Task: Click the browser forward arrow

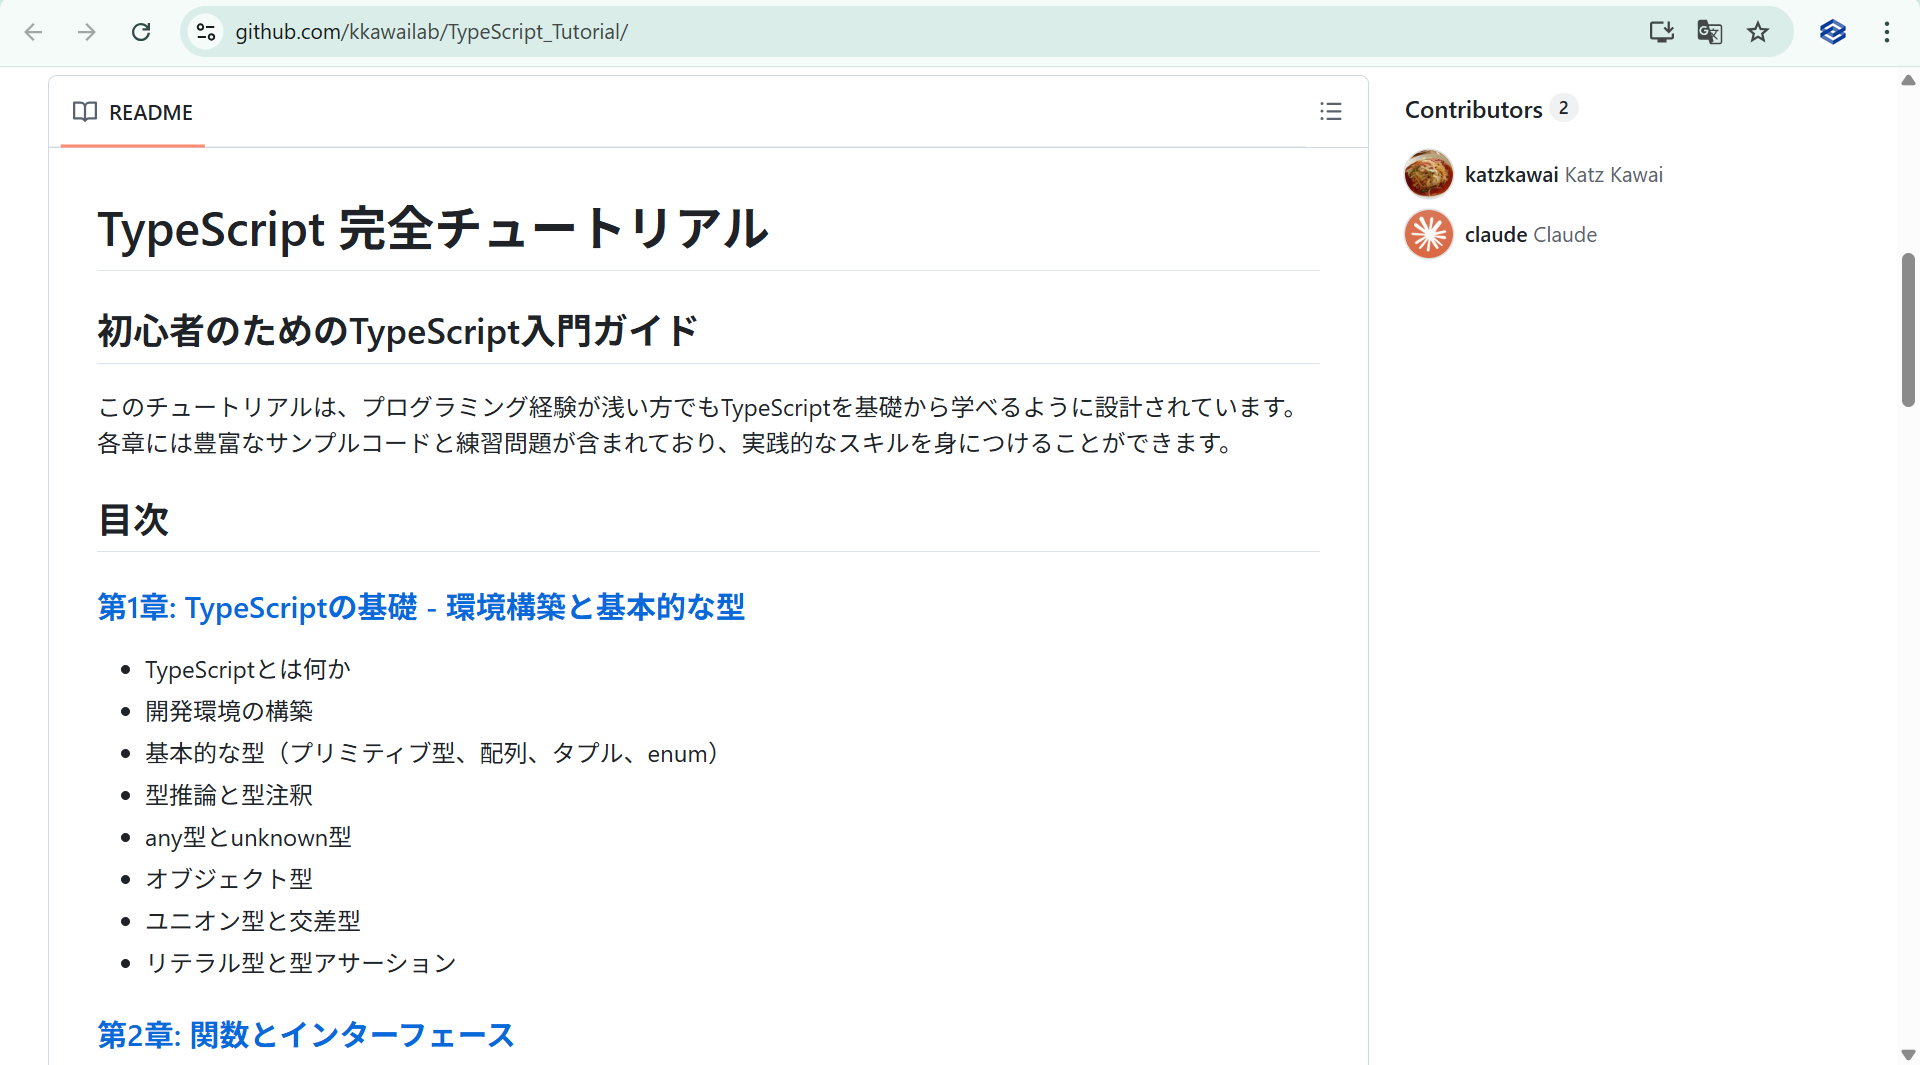Action: 87,32
